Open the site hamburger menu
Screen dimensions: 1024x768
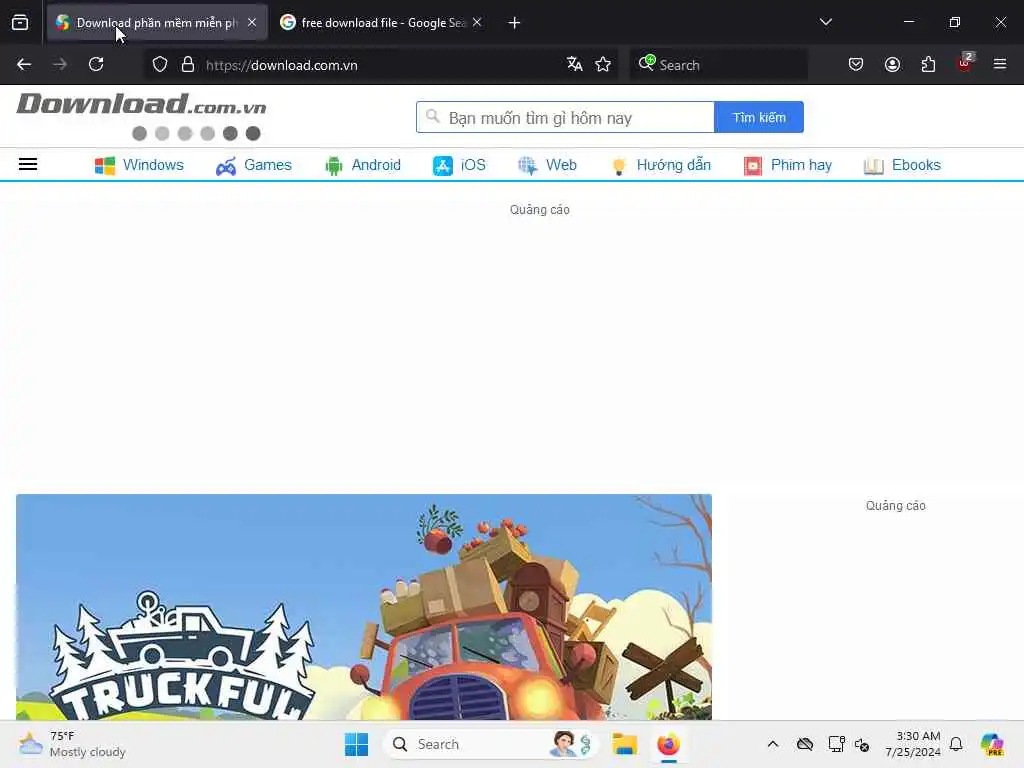[x=28, y=164]
